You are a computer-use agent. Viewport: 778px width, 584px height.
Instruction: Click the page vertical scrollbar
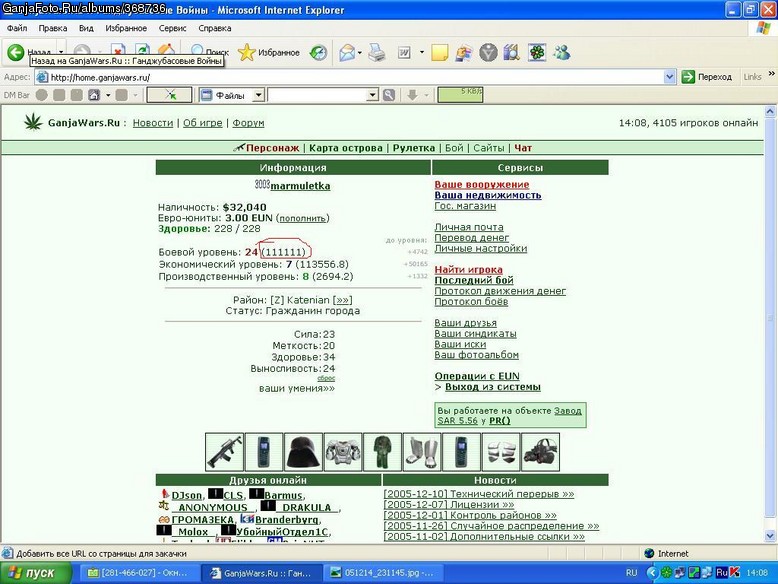(x=770, y=318)
